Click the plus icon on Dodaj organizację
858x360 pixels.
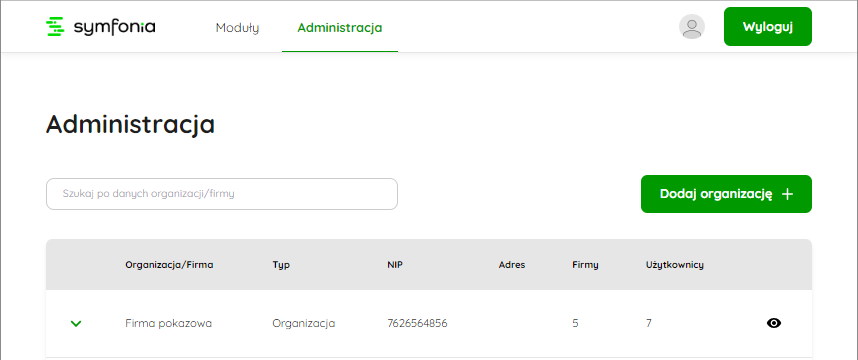pos(787,194)
